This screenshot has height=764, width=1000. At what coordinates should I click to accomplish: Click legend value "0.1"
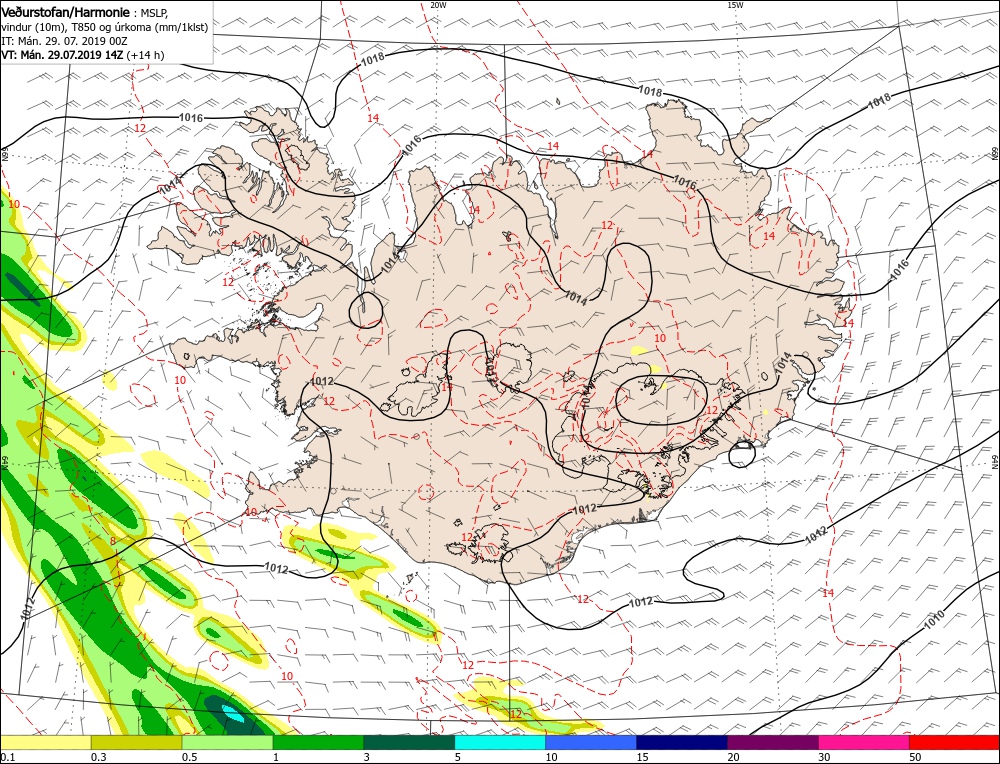click(7, 757)
